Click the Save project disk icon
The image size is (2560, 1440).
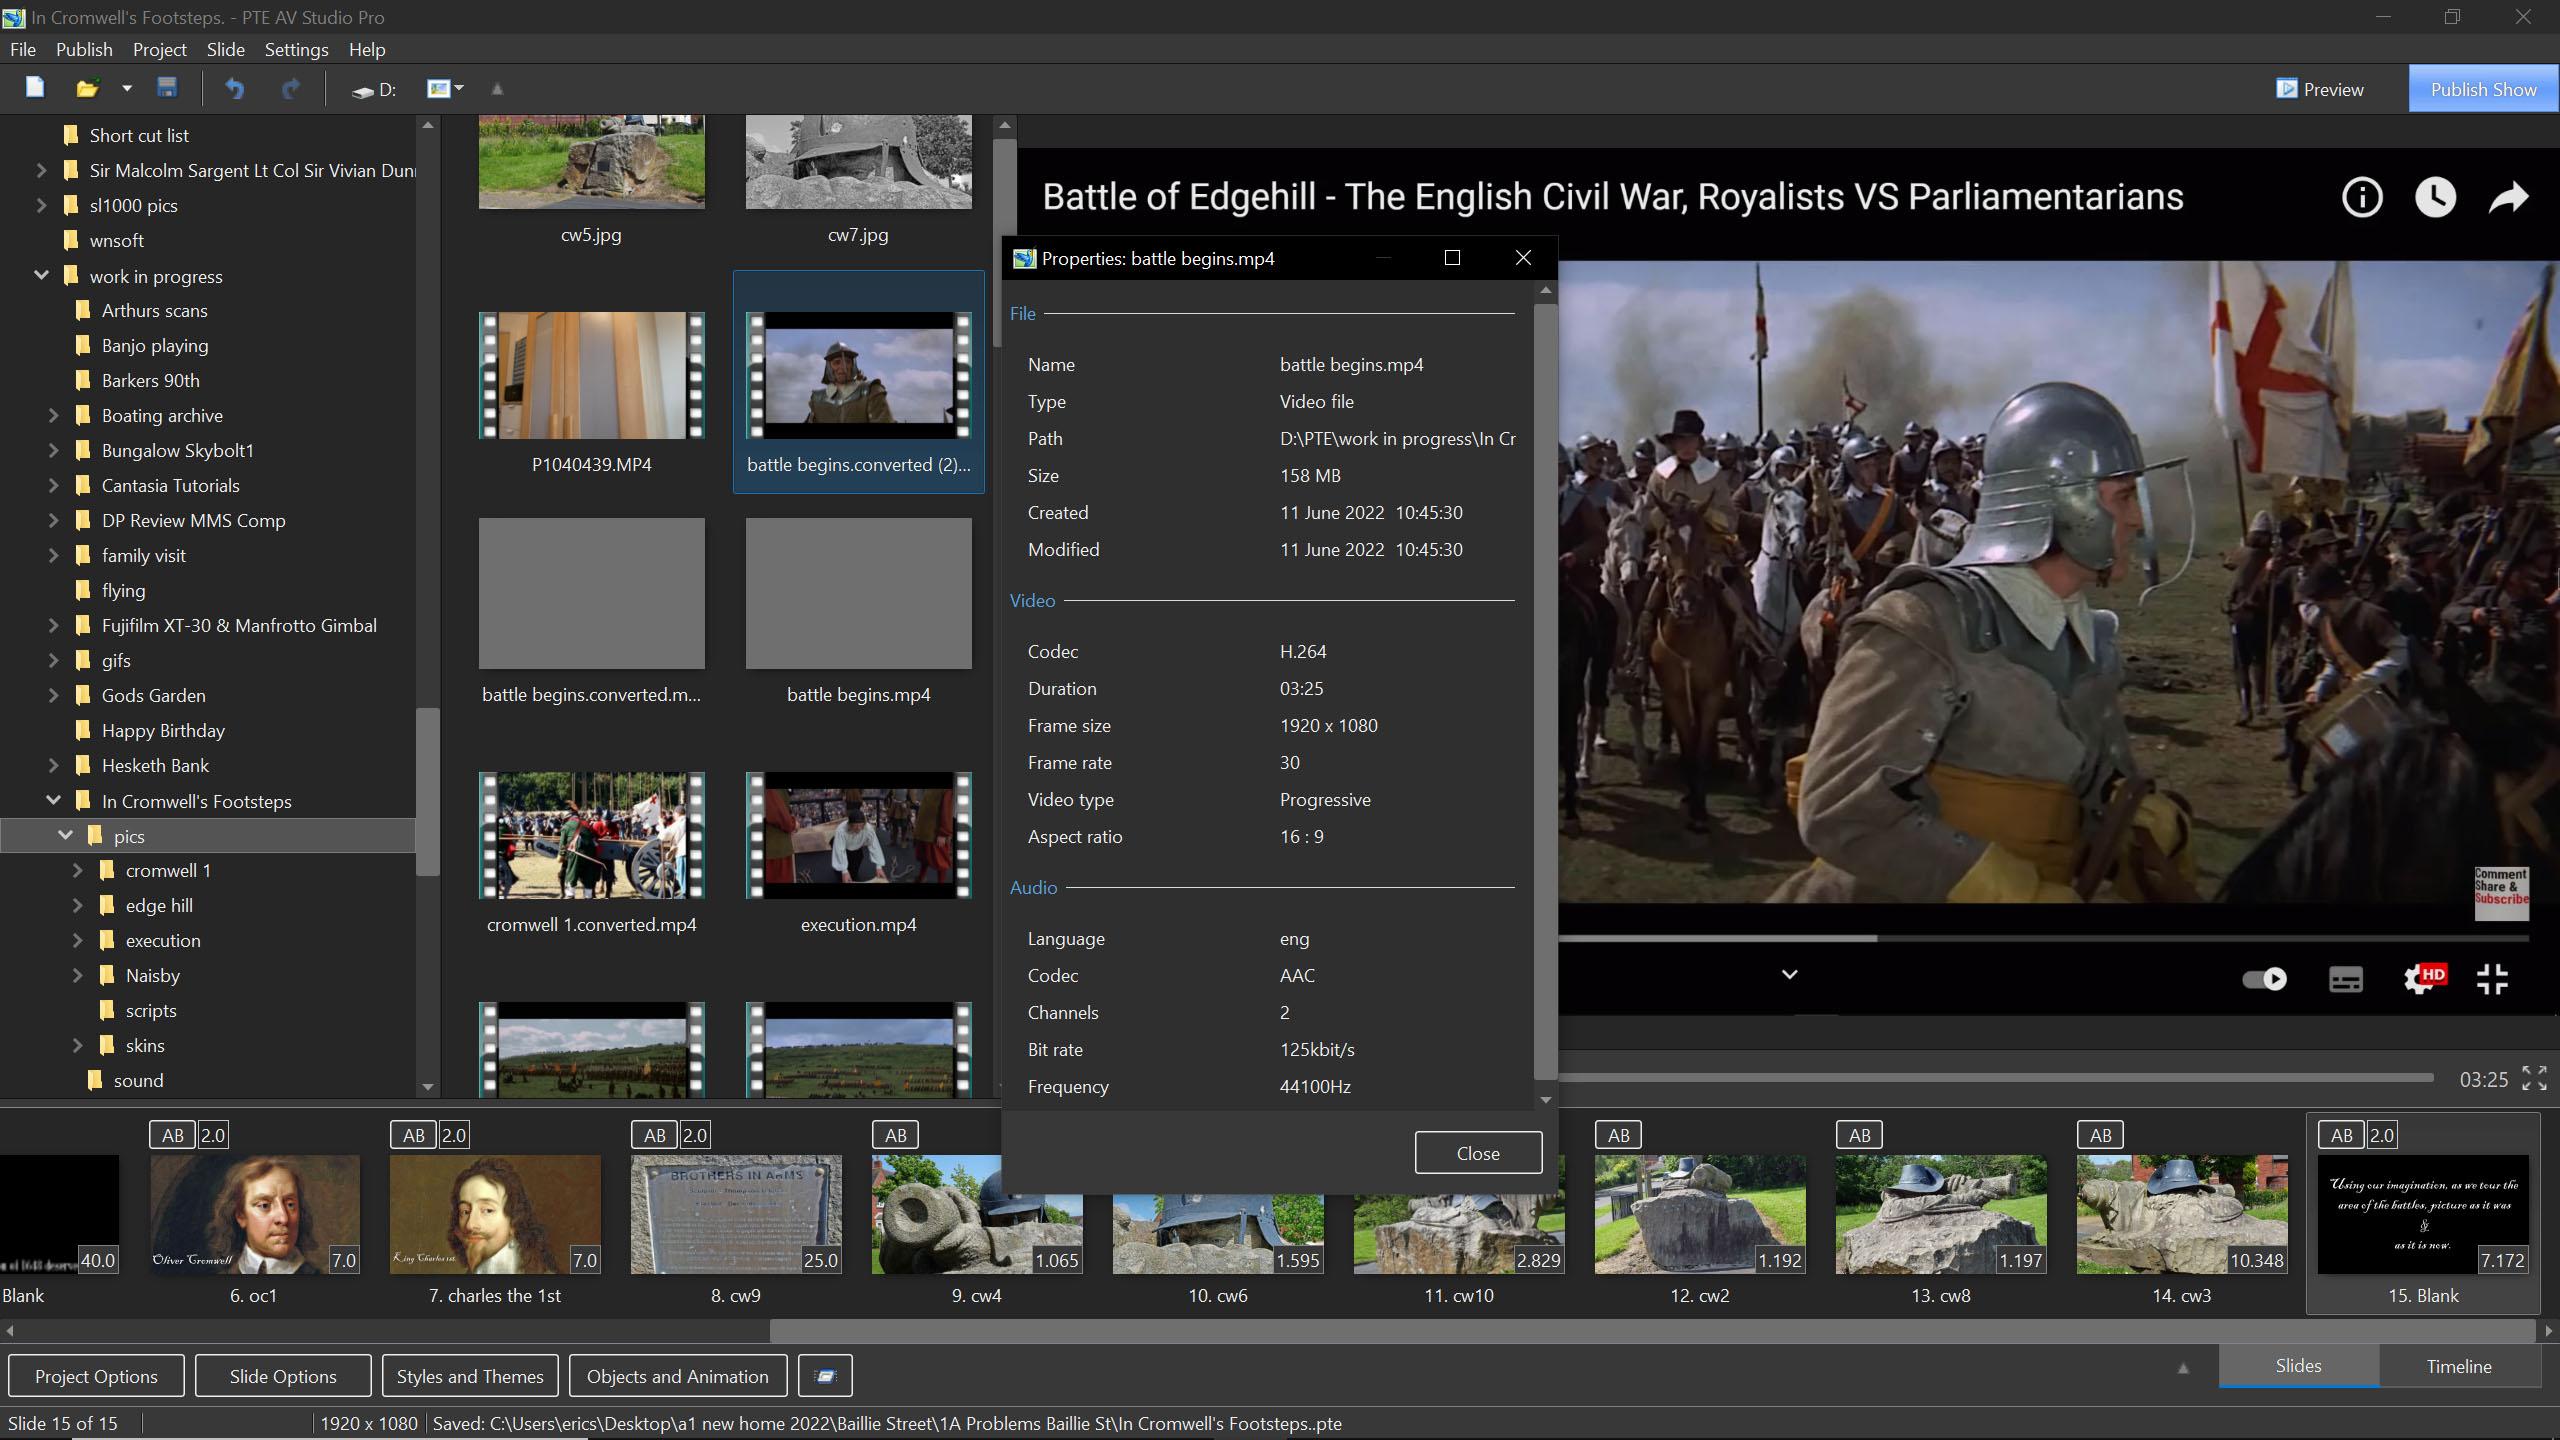(x=167, y=88)
